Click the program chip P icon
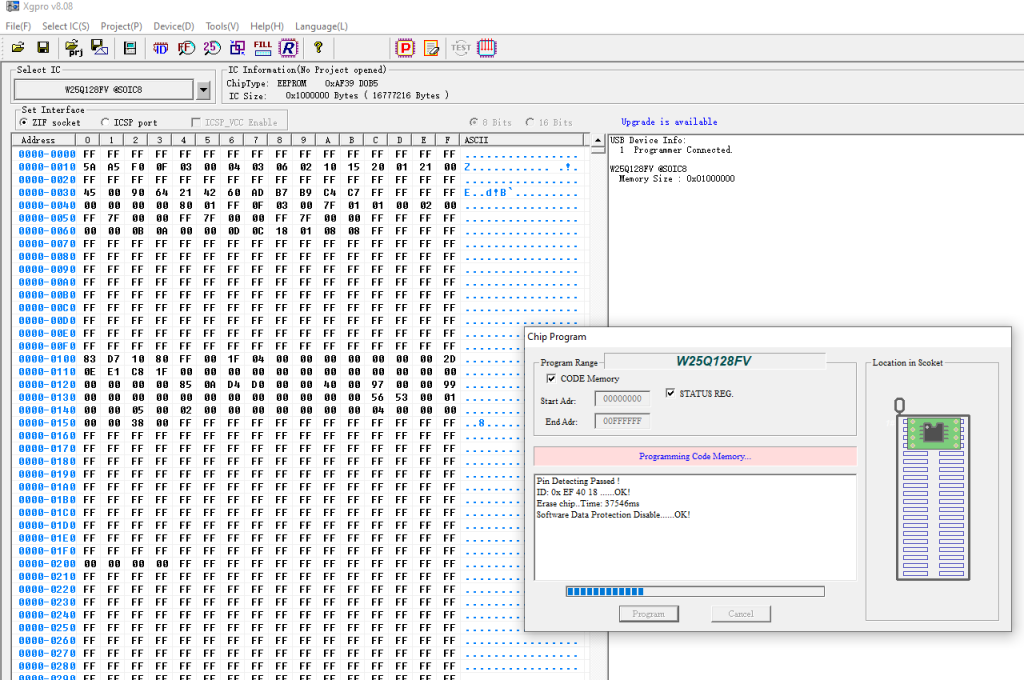Screen dimensions: 1024x680 point(406,47)
